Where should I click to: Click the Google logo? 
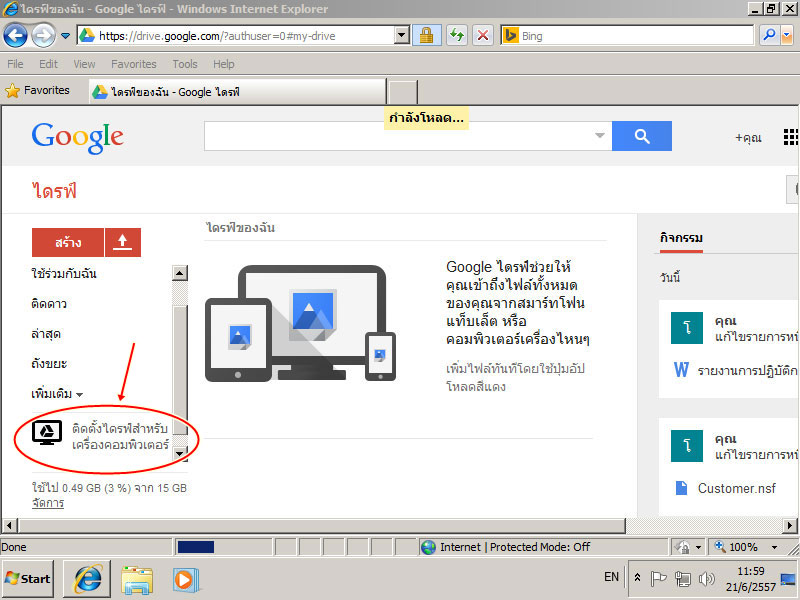coord(78,137)
